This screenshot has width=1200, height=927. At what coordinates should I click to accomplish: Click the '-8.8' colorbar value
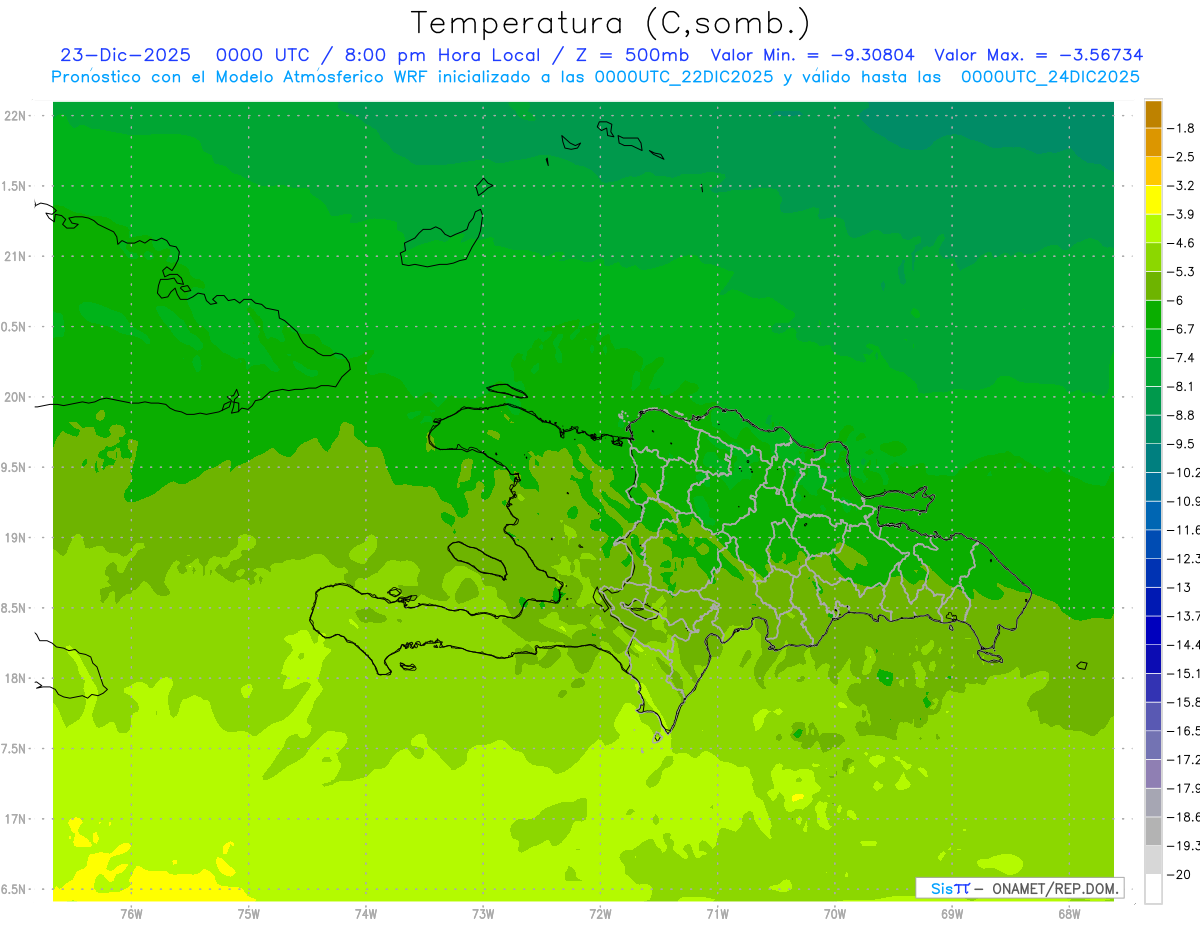(x=1182, y=415)
